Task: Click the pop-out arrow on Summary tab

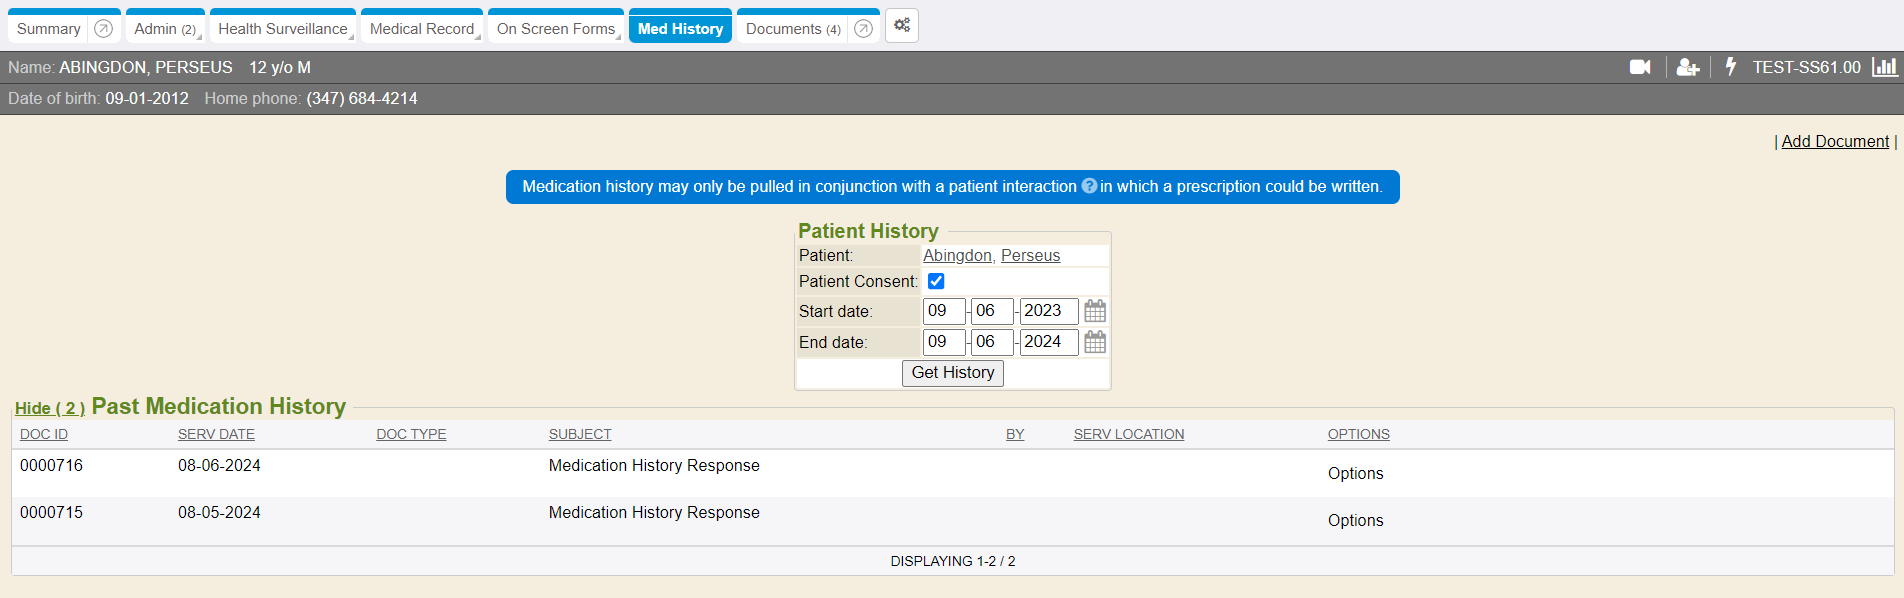Action: coord(103,29)
